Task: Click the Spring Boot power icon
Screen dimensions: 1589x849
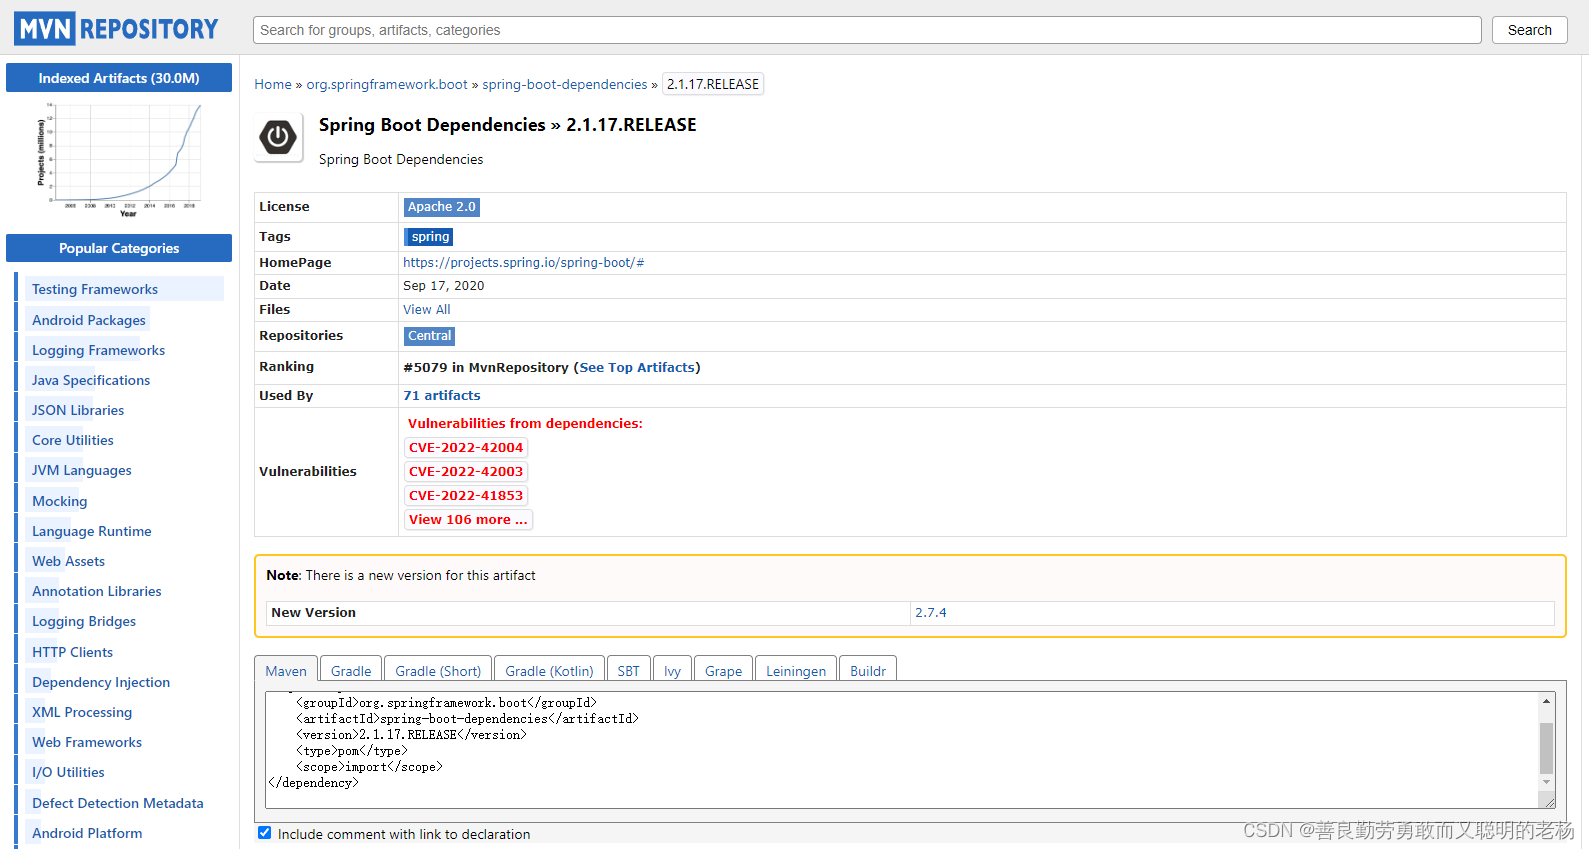Action: coord(278,137)
